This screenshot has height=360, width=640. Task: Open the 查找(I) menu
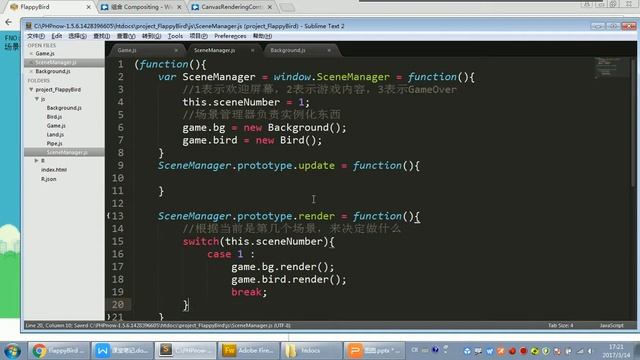point(102,36)
